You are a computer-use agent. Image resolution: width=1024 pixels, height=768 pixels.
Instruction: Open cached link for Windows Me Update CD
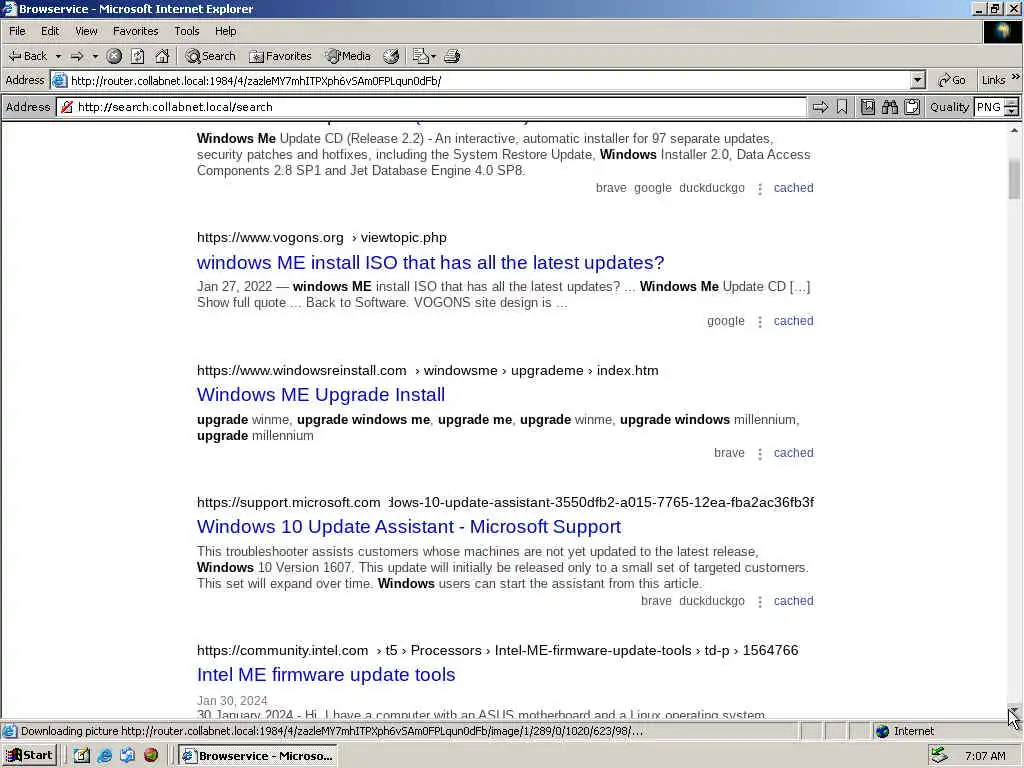793,188
